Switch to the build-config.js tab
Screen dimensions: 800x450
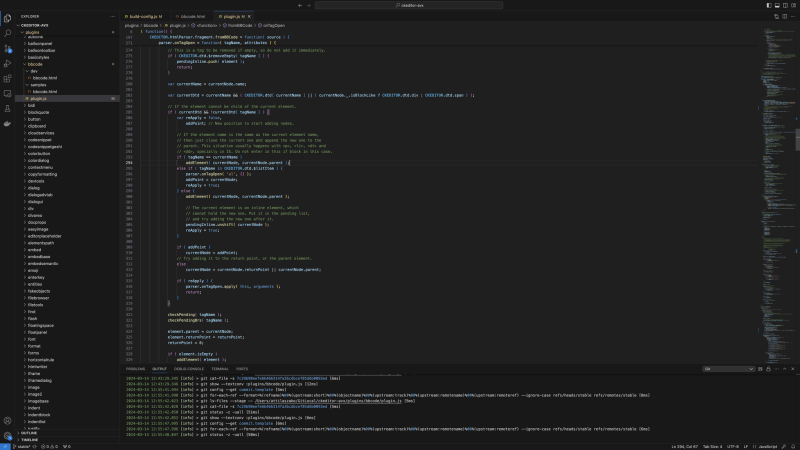(x=144, y=16)
